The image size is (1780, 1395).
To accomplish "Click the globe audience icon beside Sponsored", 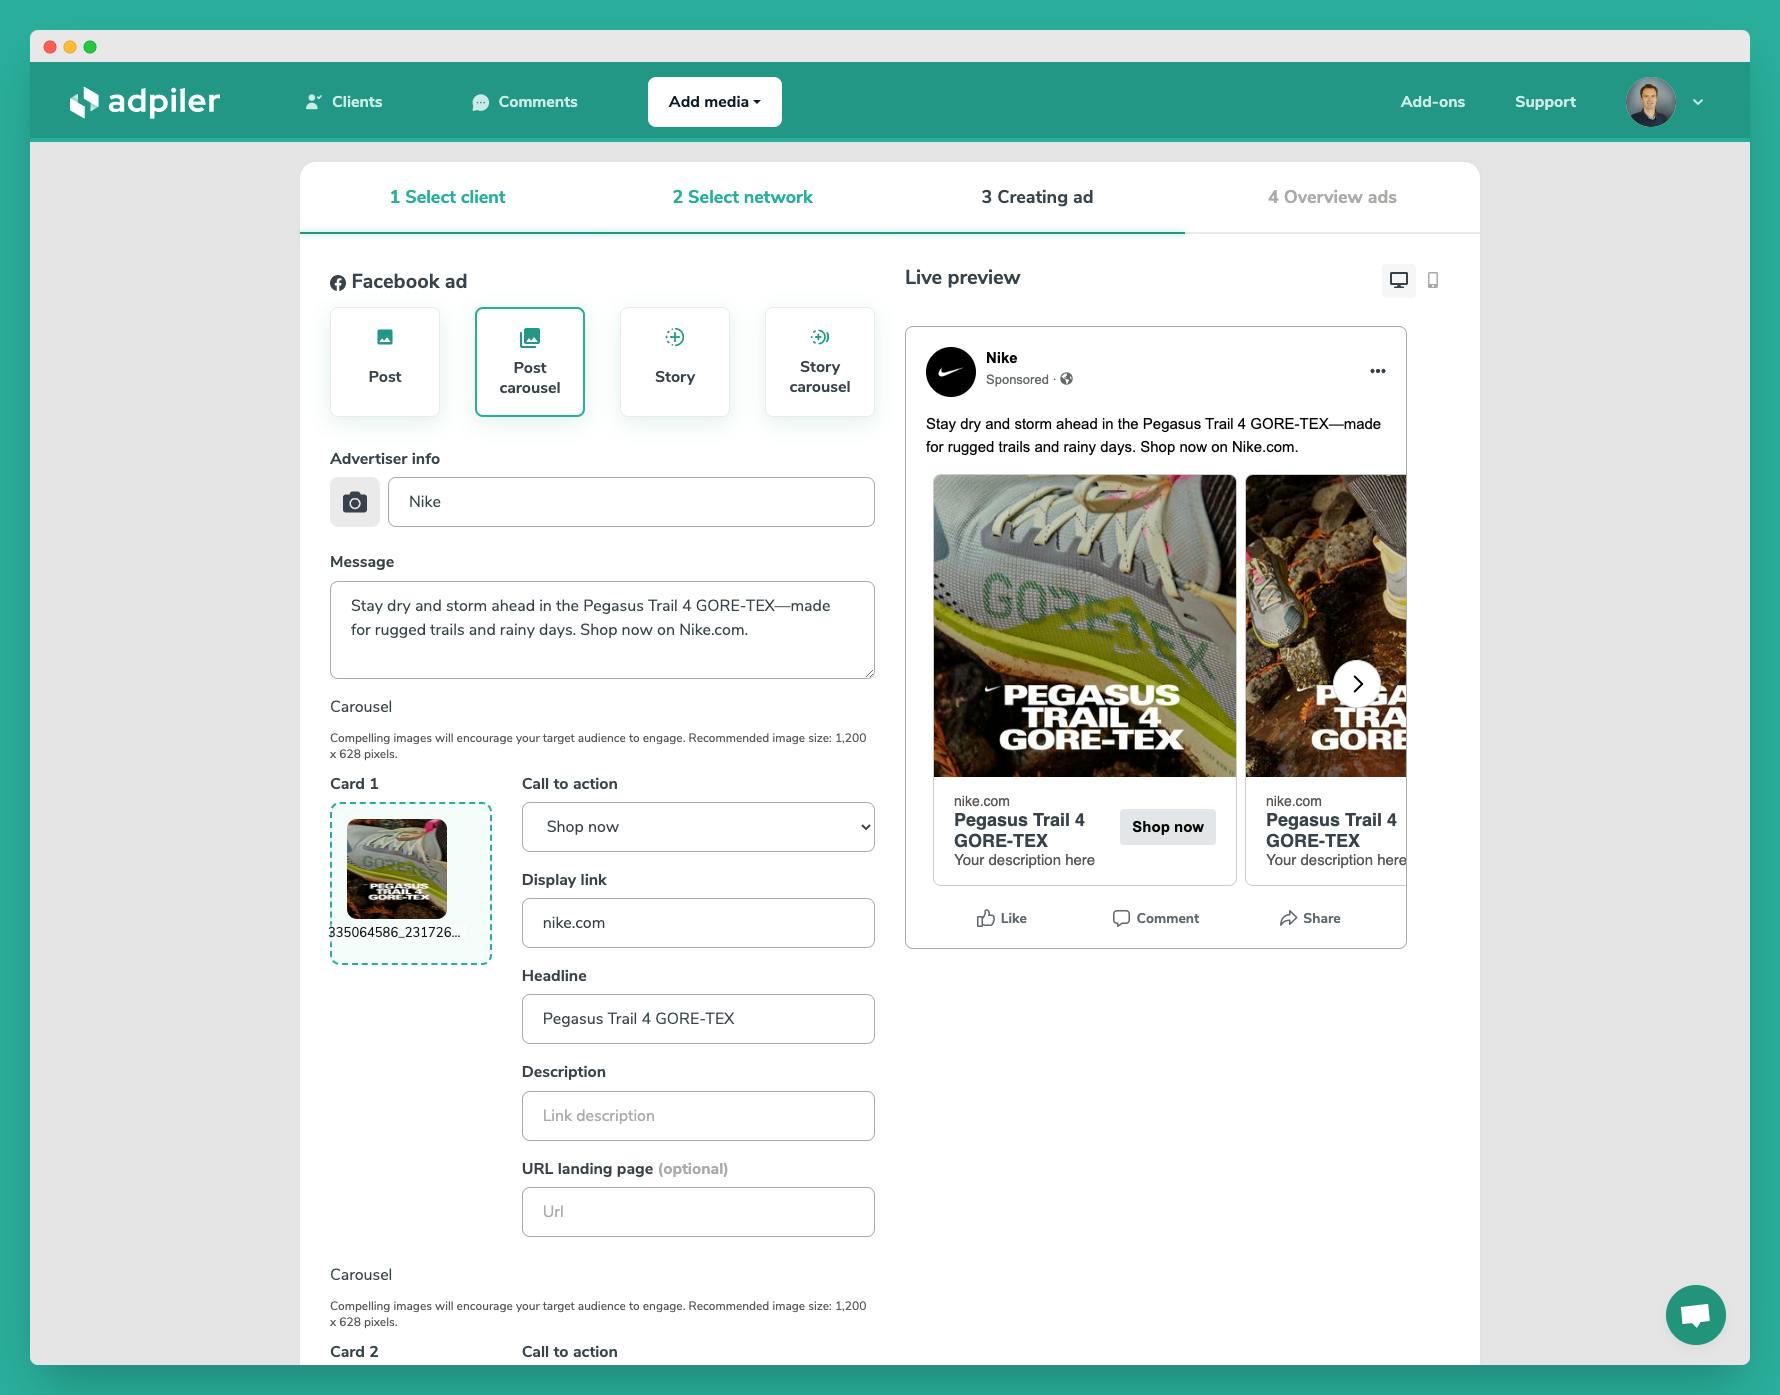I will pos(1067,379).
